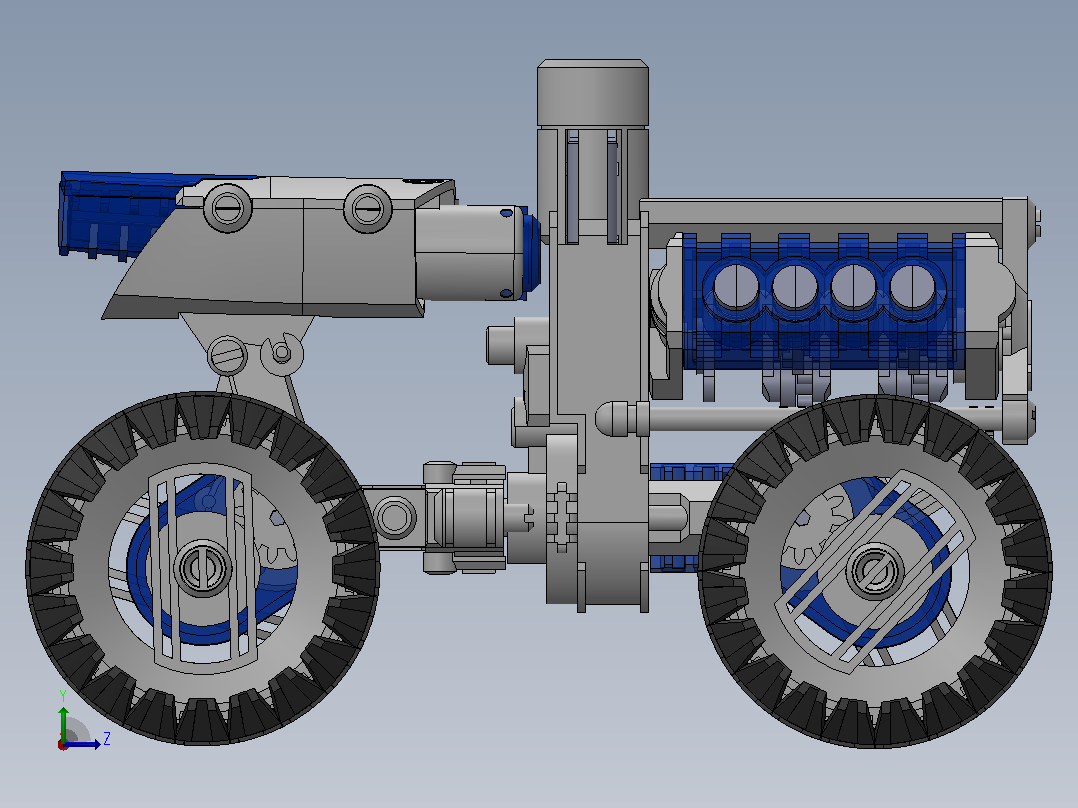Click the left screw head on the gray front housing

(x=228, y=206)
